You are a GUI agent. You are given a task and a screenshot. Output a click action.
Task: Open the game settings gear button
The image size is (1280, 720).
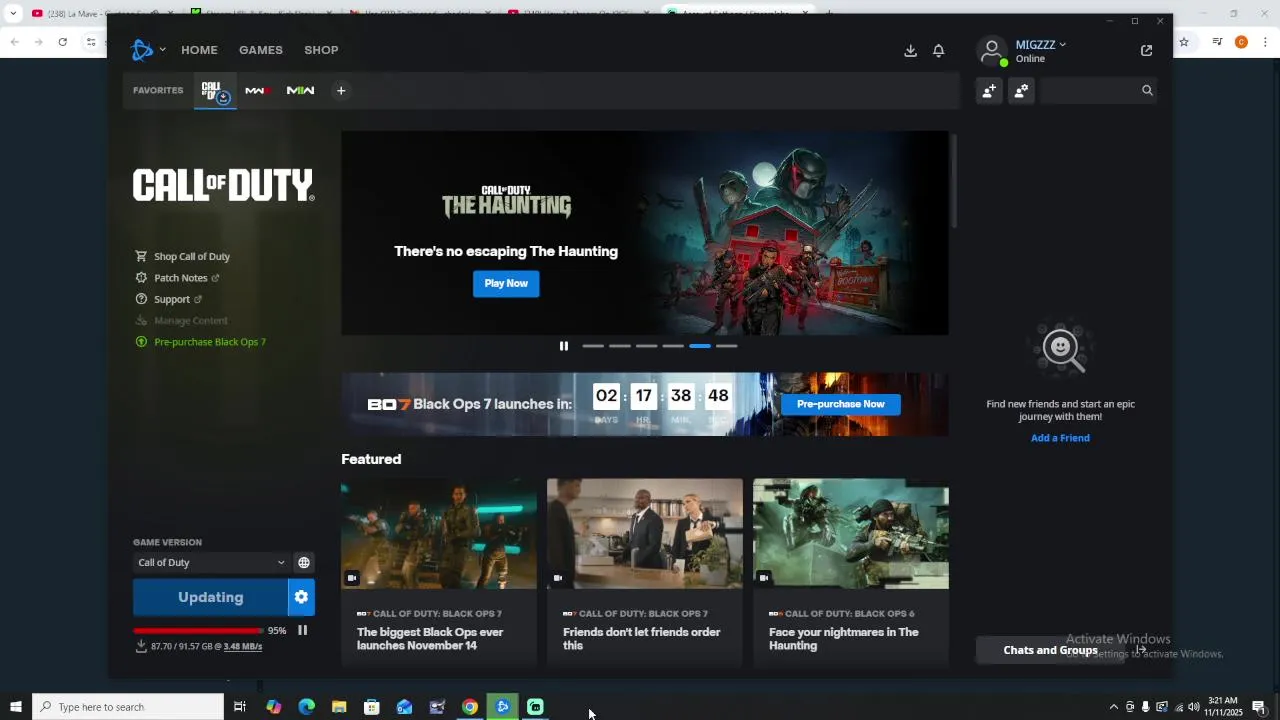pyautogui.click(x=301, y=598)
